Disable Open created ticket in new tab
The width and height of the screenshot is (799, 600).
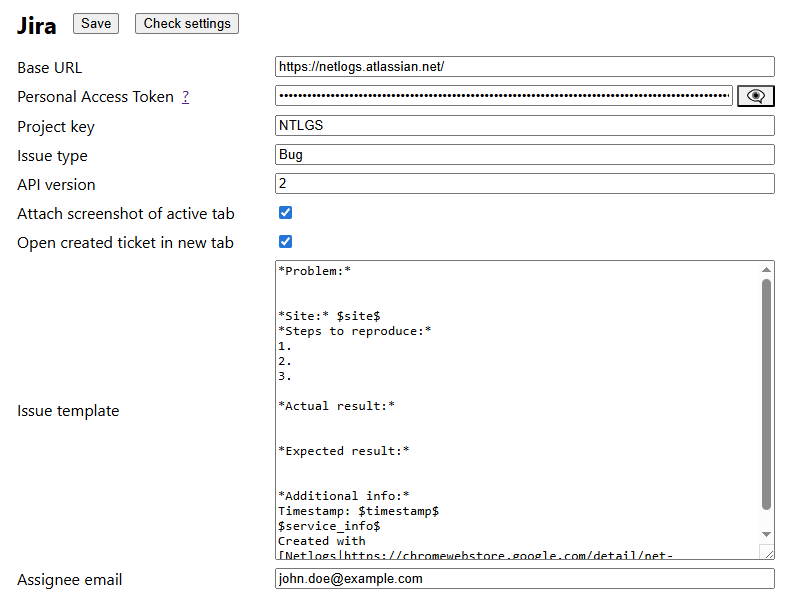point(285,242)
